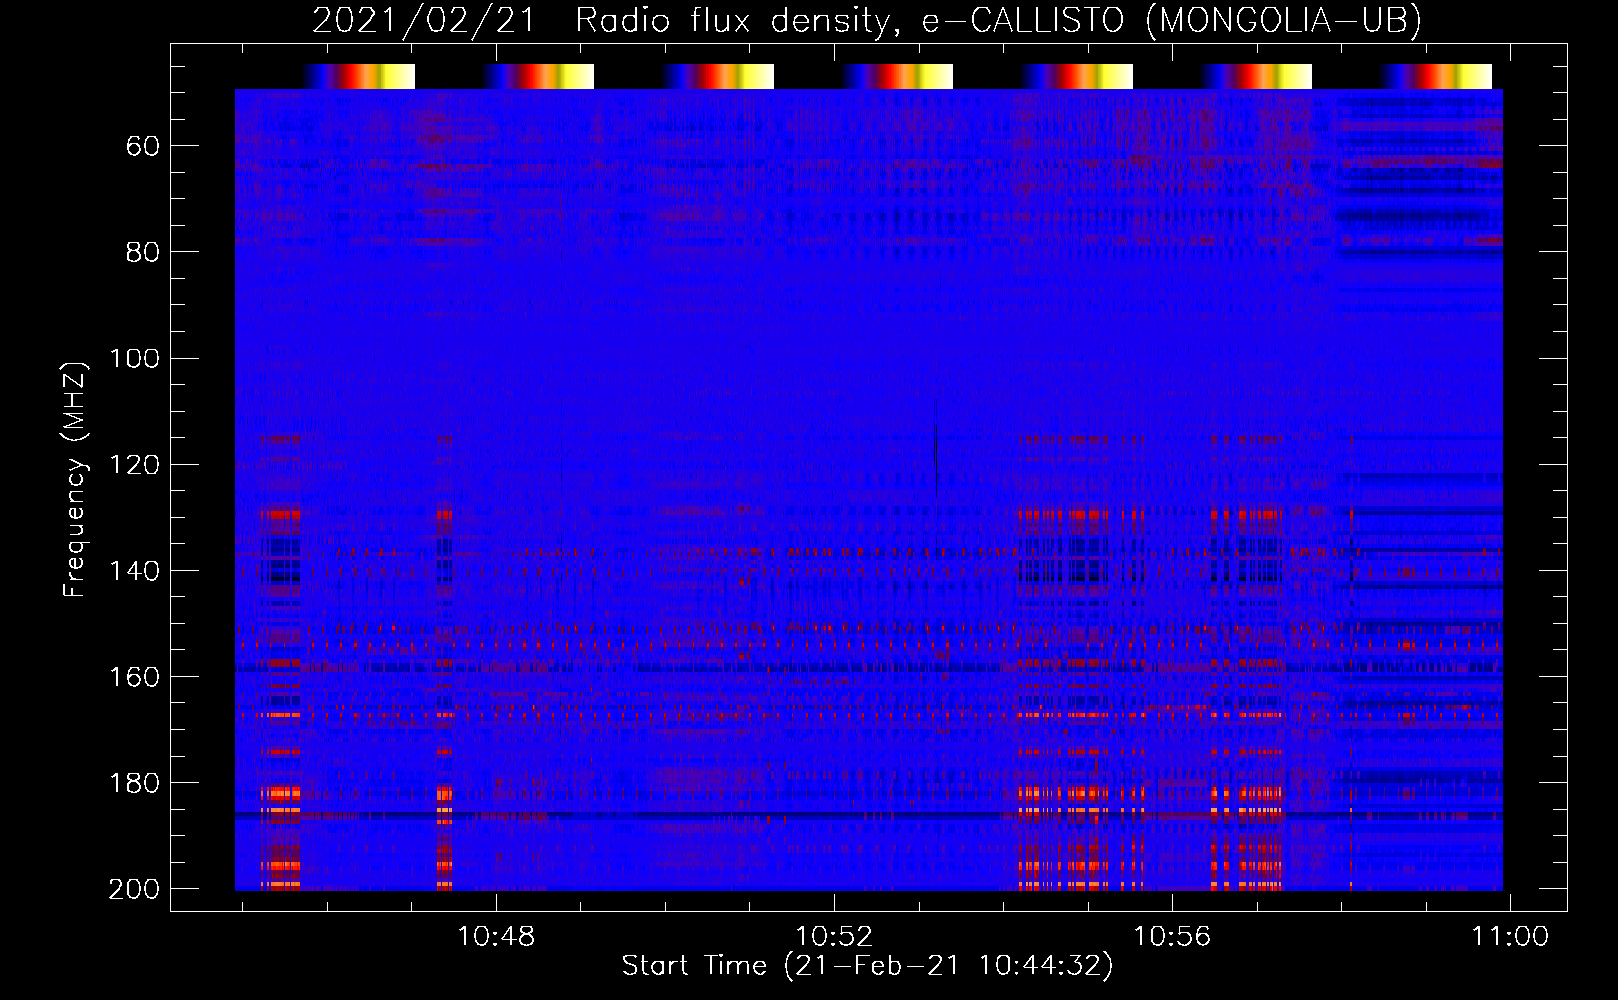Viewport: 1618px width, 1000px height.
Task: Click the 'Start Time (21-Feb-21 10:44:32)' label
Action: tap(867, 966)
